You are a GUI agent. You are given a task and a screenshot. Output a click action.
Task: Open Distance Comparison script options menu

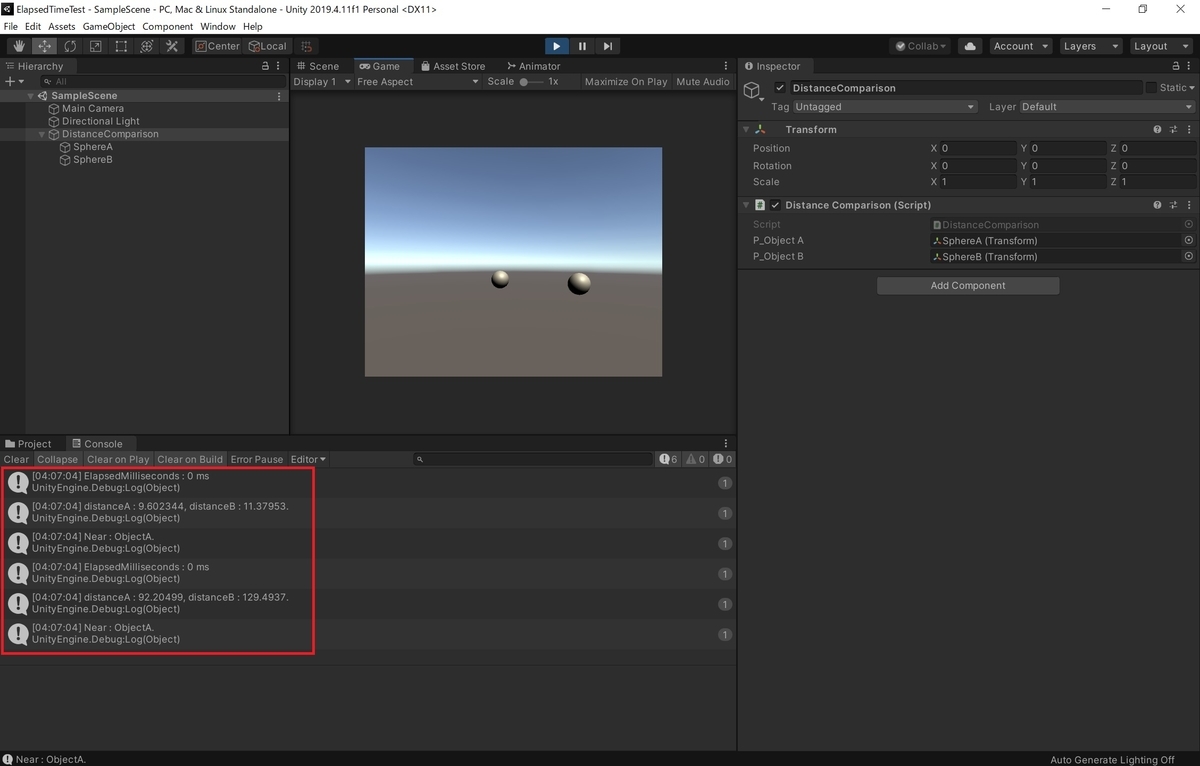click(x=1189, y=205)
